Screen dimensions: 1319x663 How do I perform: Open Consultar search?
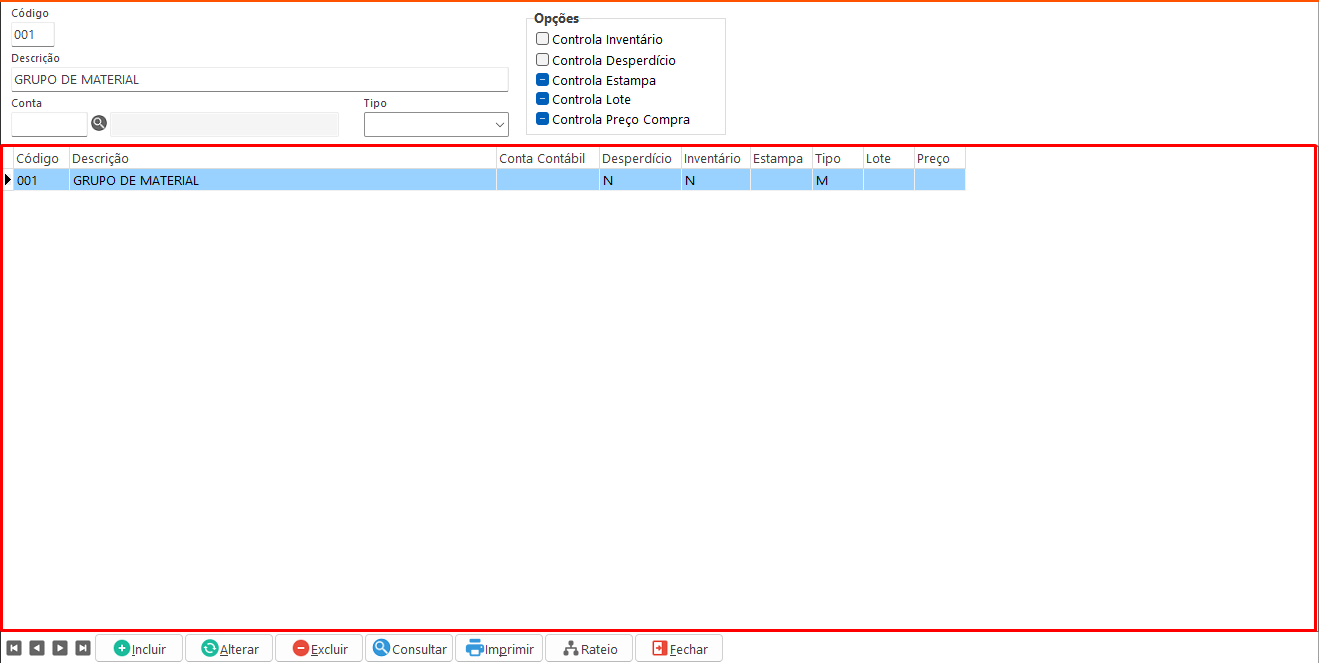[x=409, y=648]
